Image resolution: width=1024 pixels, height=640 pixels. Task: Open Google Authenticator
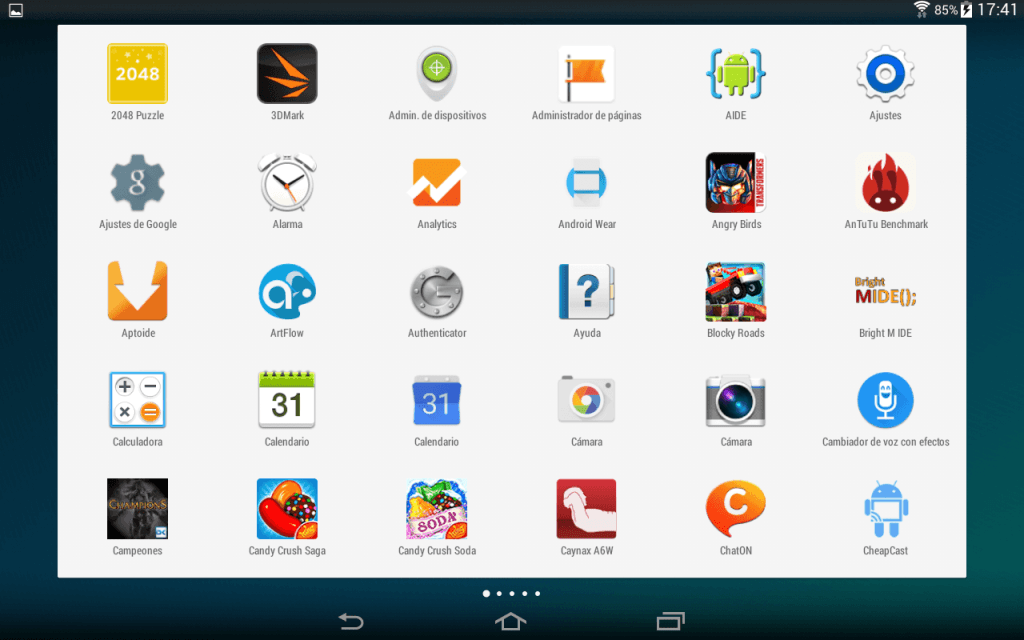[436, 291]
